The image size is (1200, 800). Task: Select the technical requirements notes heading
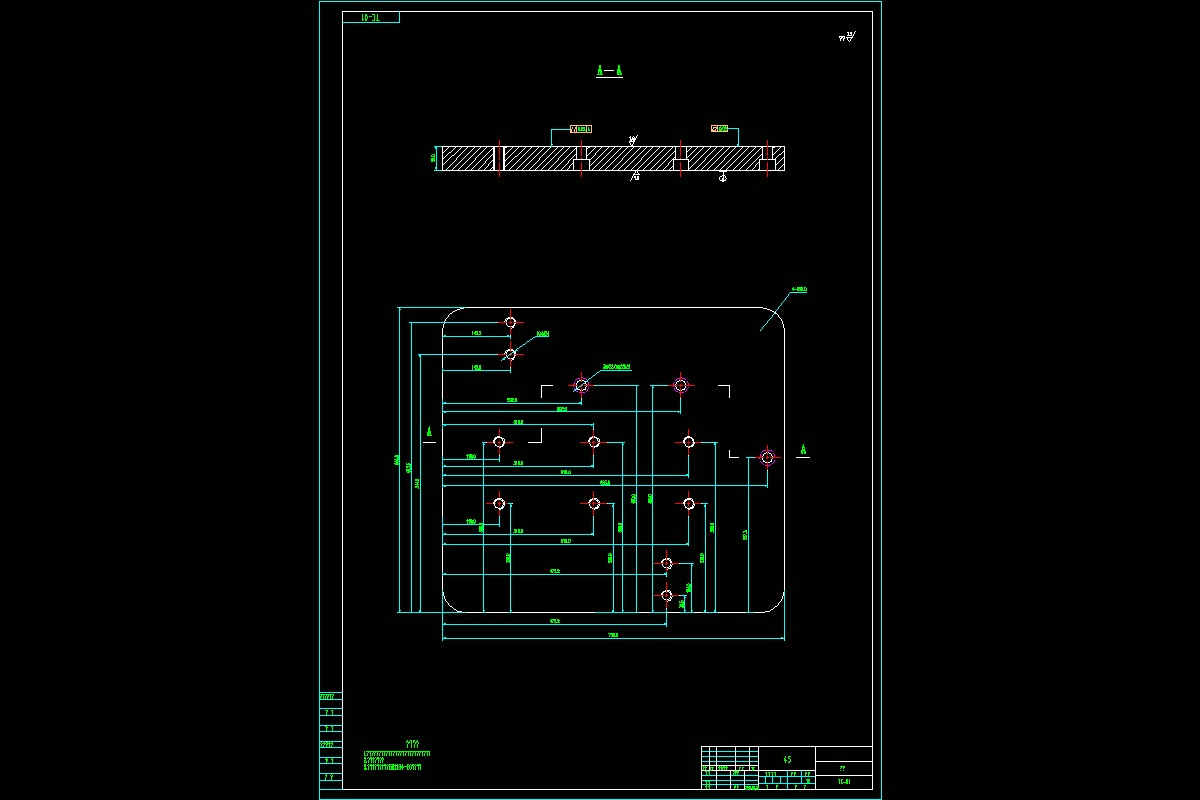[413, 744]
